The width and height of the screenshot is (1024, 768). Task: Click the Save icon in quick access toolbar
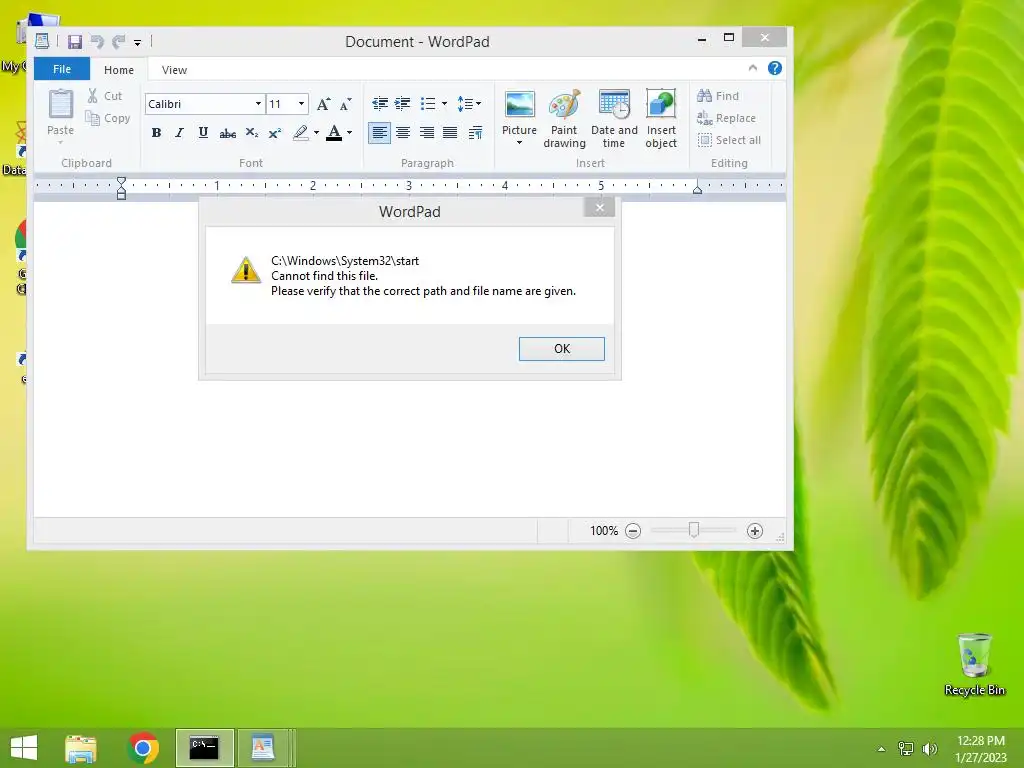[x=74, y=42]
